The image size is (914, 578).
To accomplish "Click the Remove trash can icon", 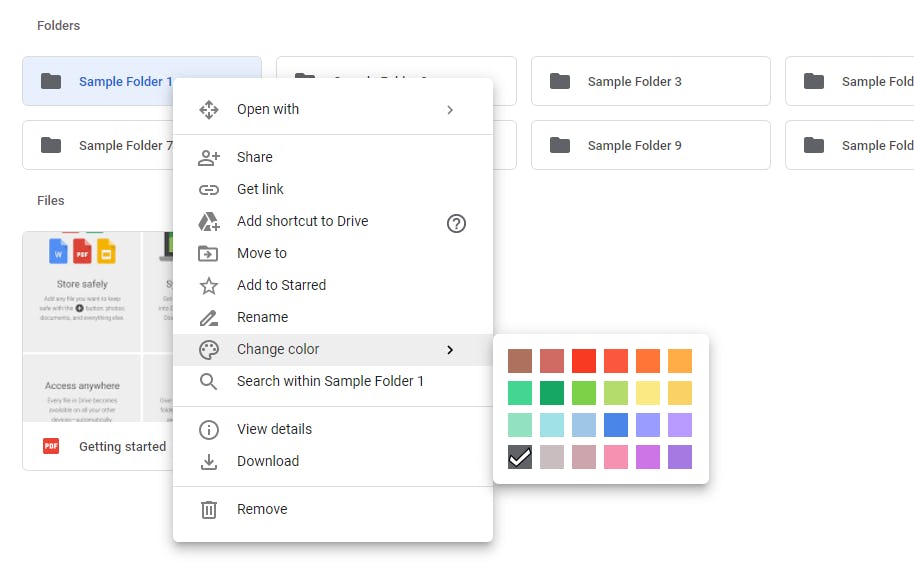I will (x=208, y=509).
